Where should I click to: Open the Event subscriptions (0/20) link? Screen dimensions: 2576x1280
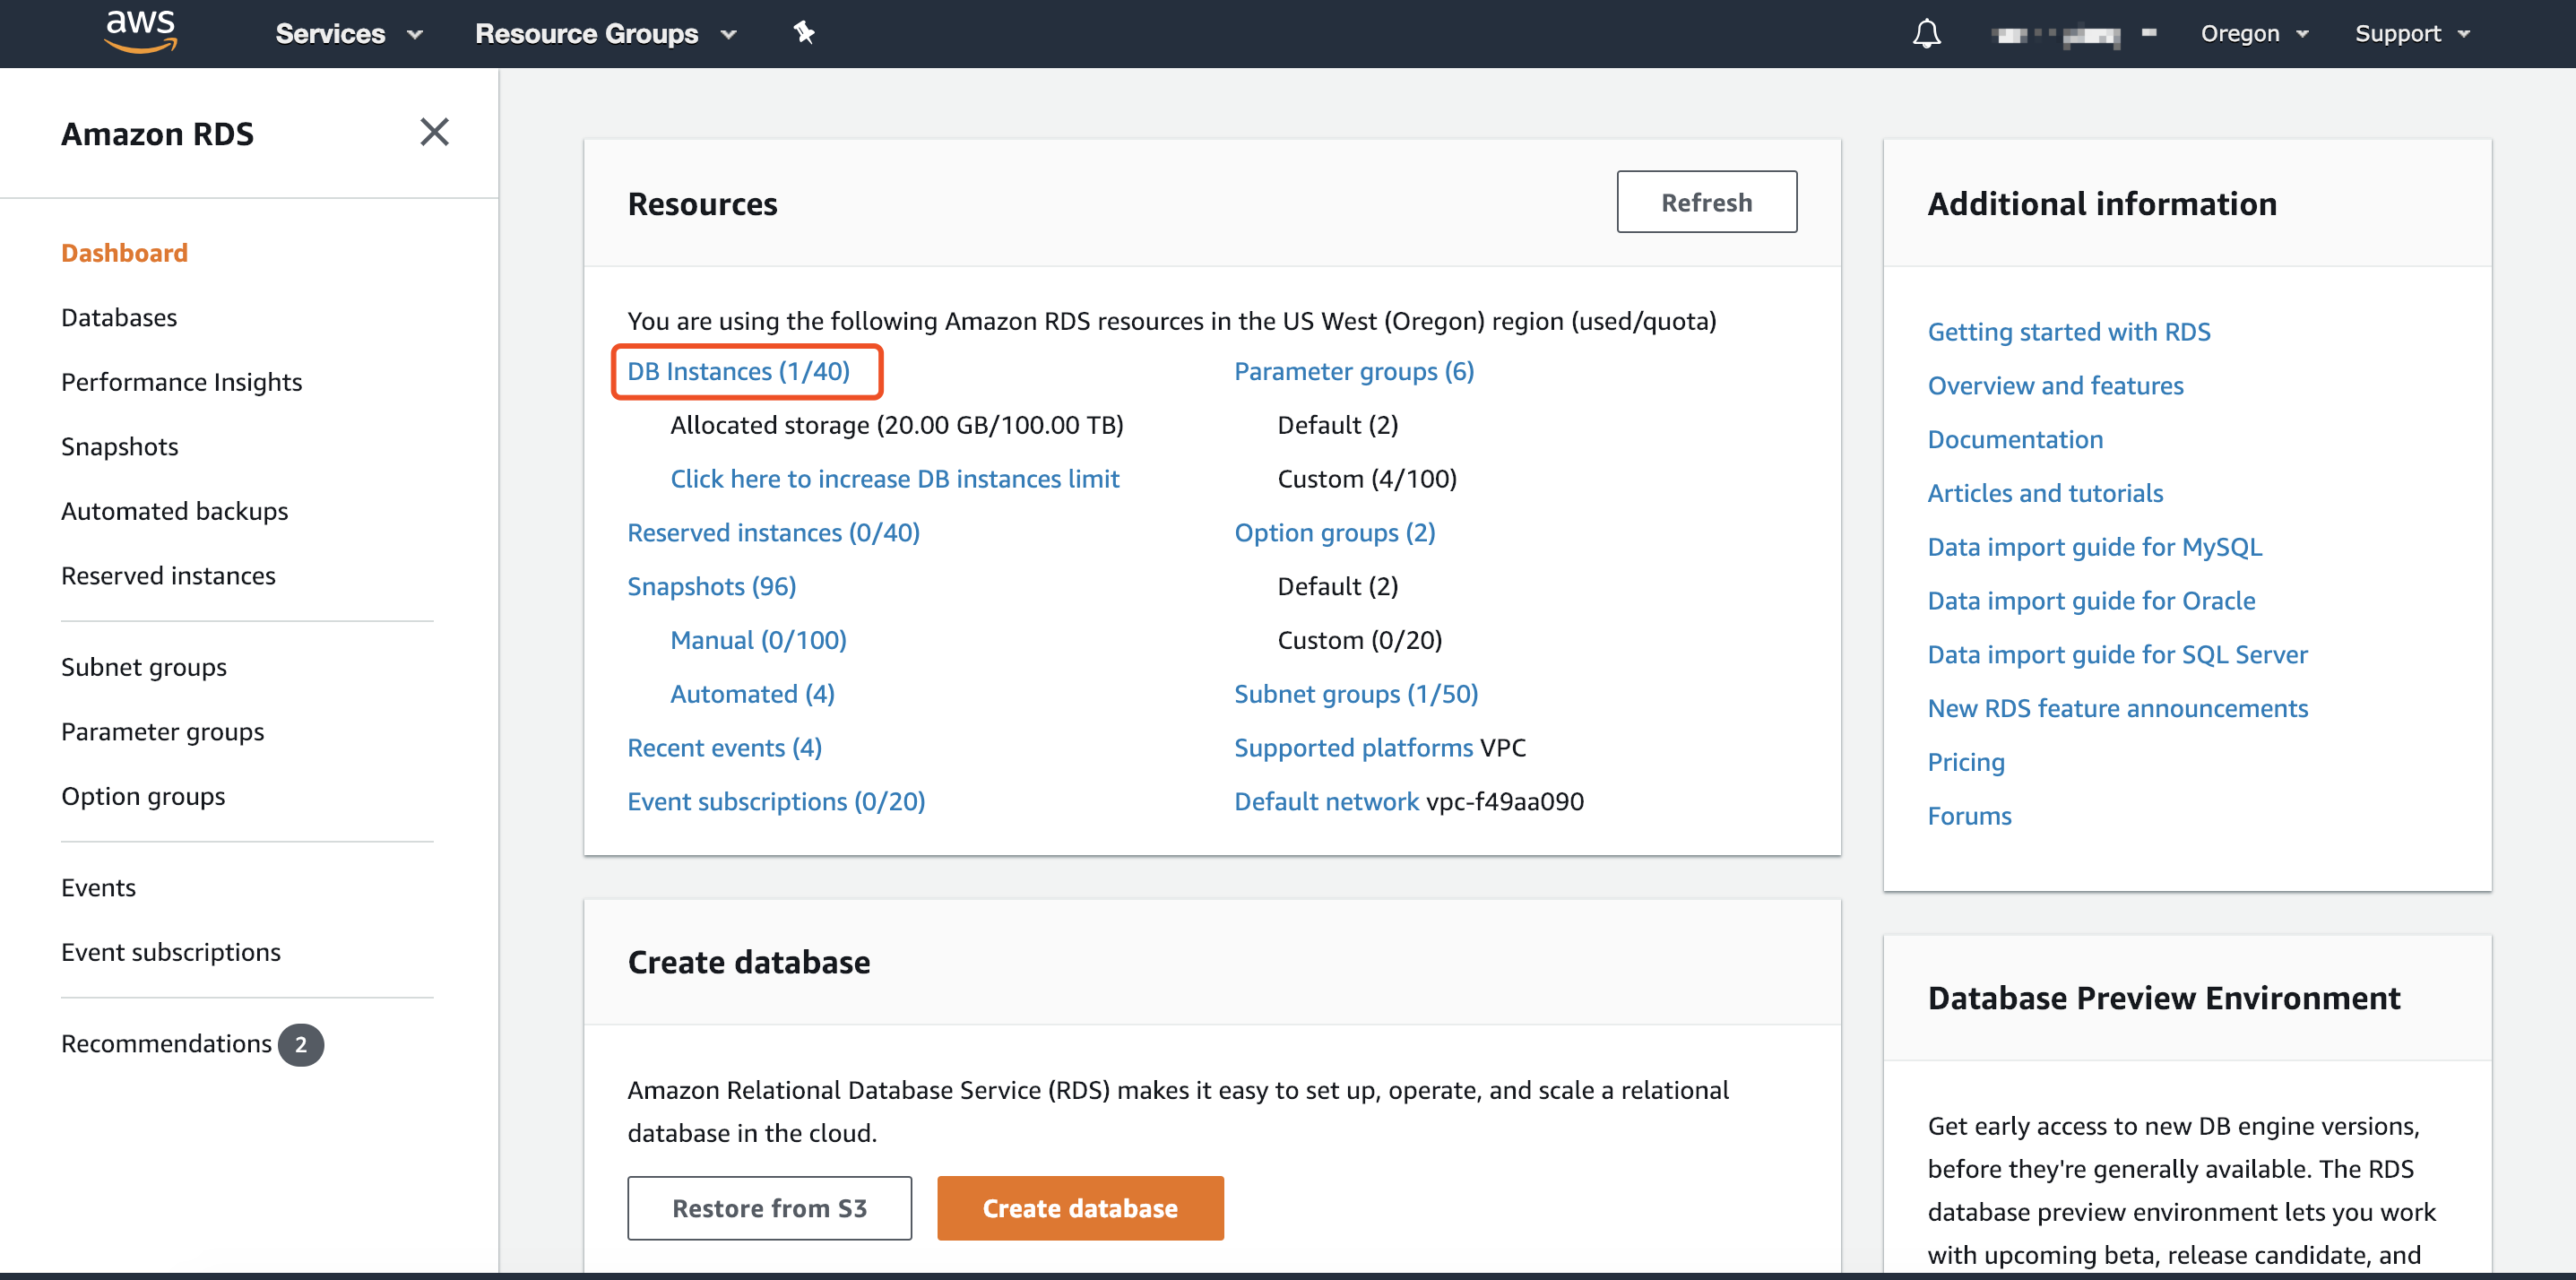click(776, 801)
